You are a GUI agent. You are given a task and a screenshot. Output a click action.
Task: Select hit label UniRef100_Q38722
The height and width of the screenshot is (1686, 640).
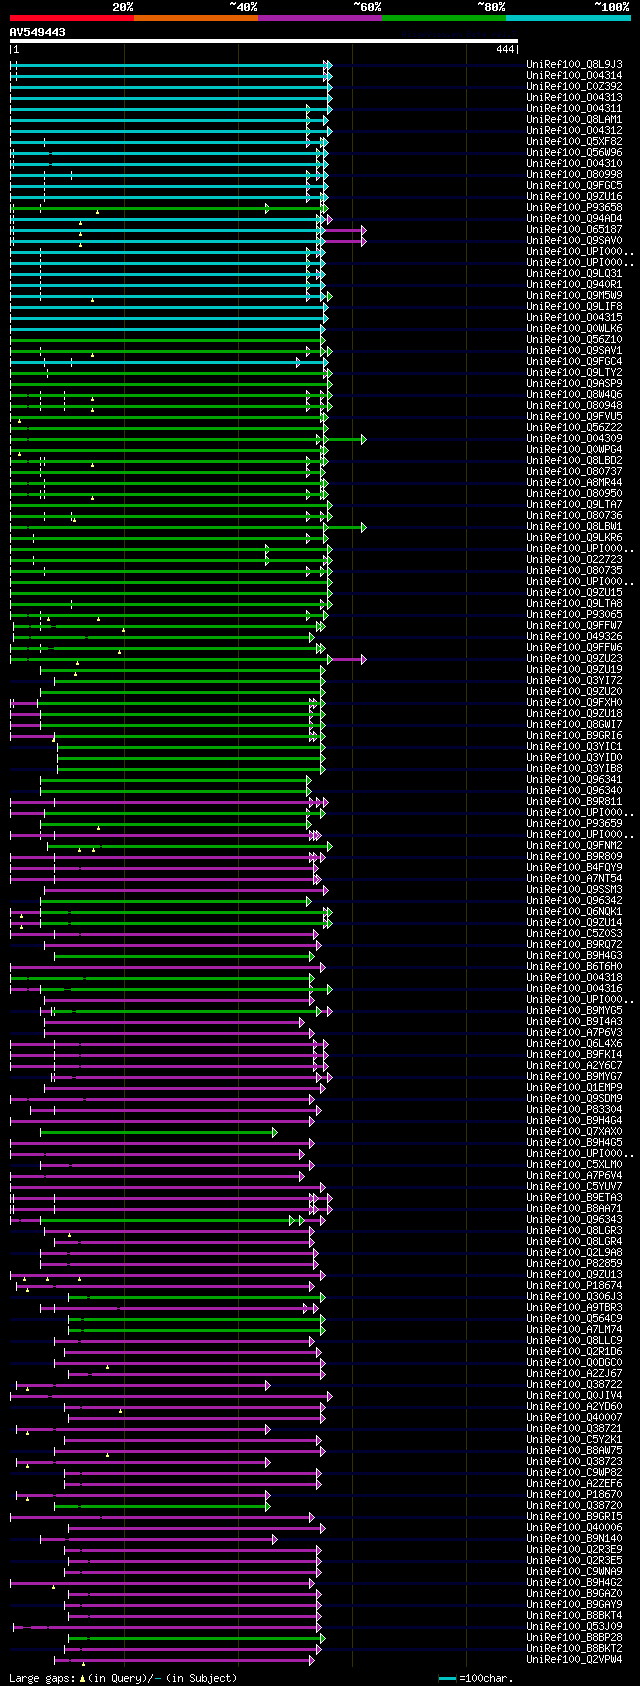(x=574, y=1385)
